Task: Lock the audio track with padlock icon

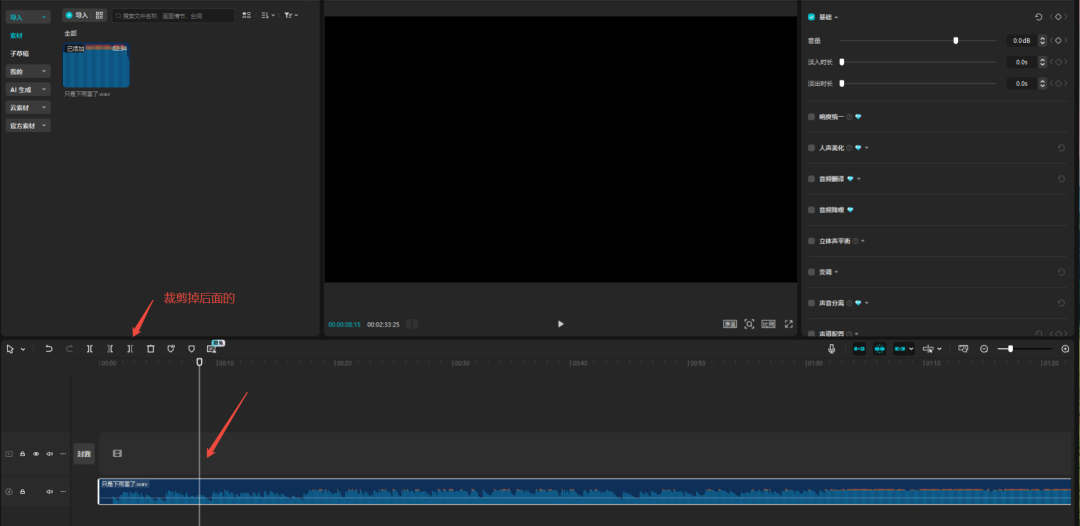Action: (x=22, y=492)
